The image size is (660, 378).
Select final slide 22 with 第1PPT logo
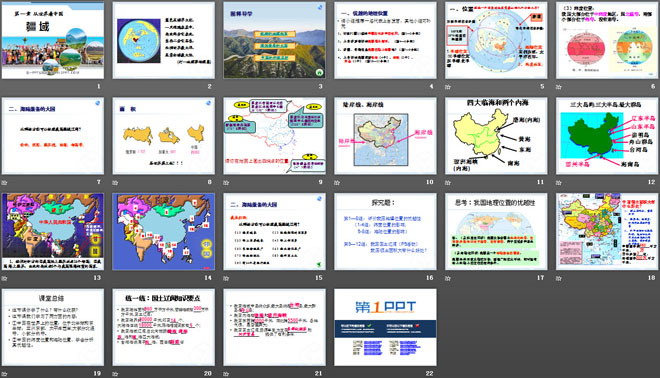pyautogui.click(x=385, y=327)
